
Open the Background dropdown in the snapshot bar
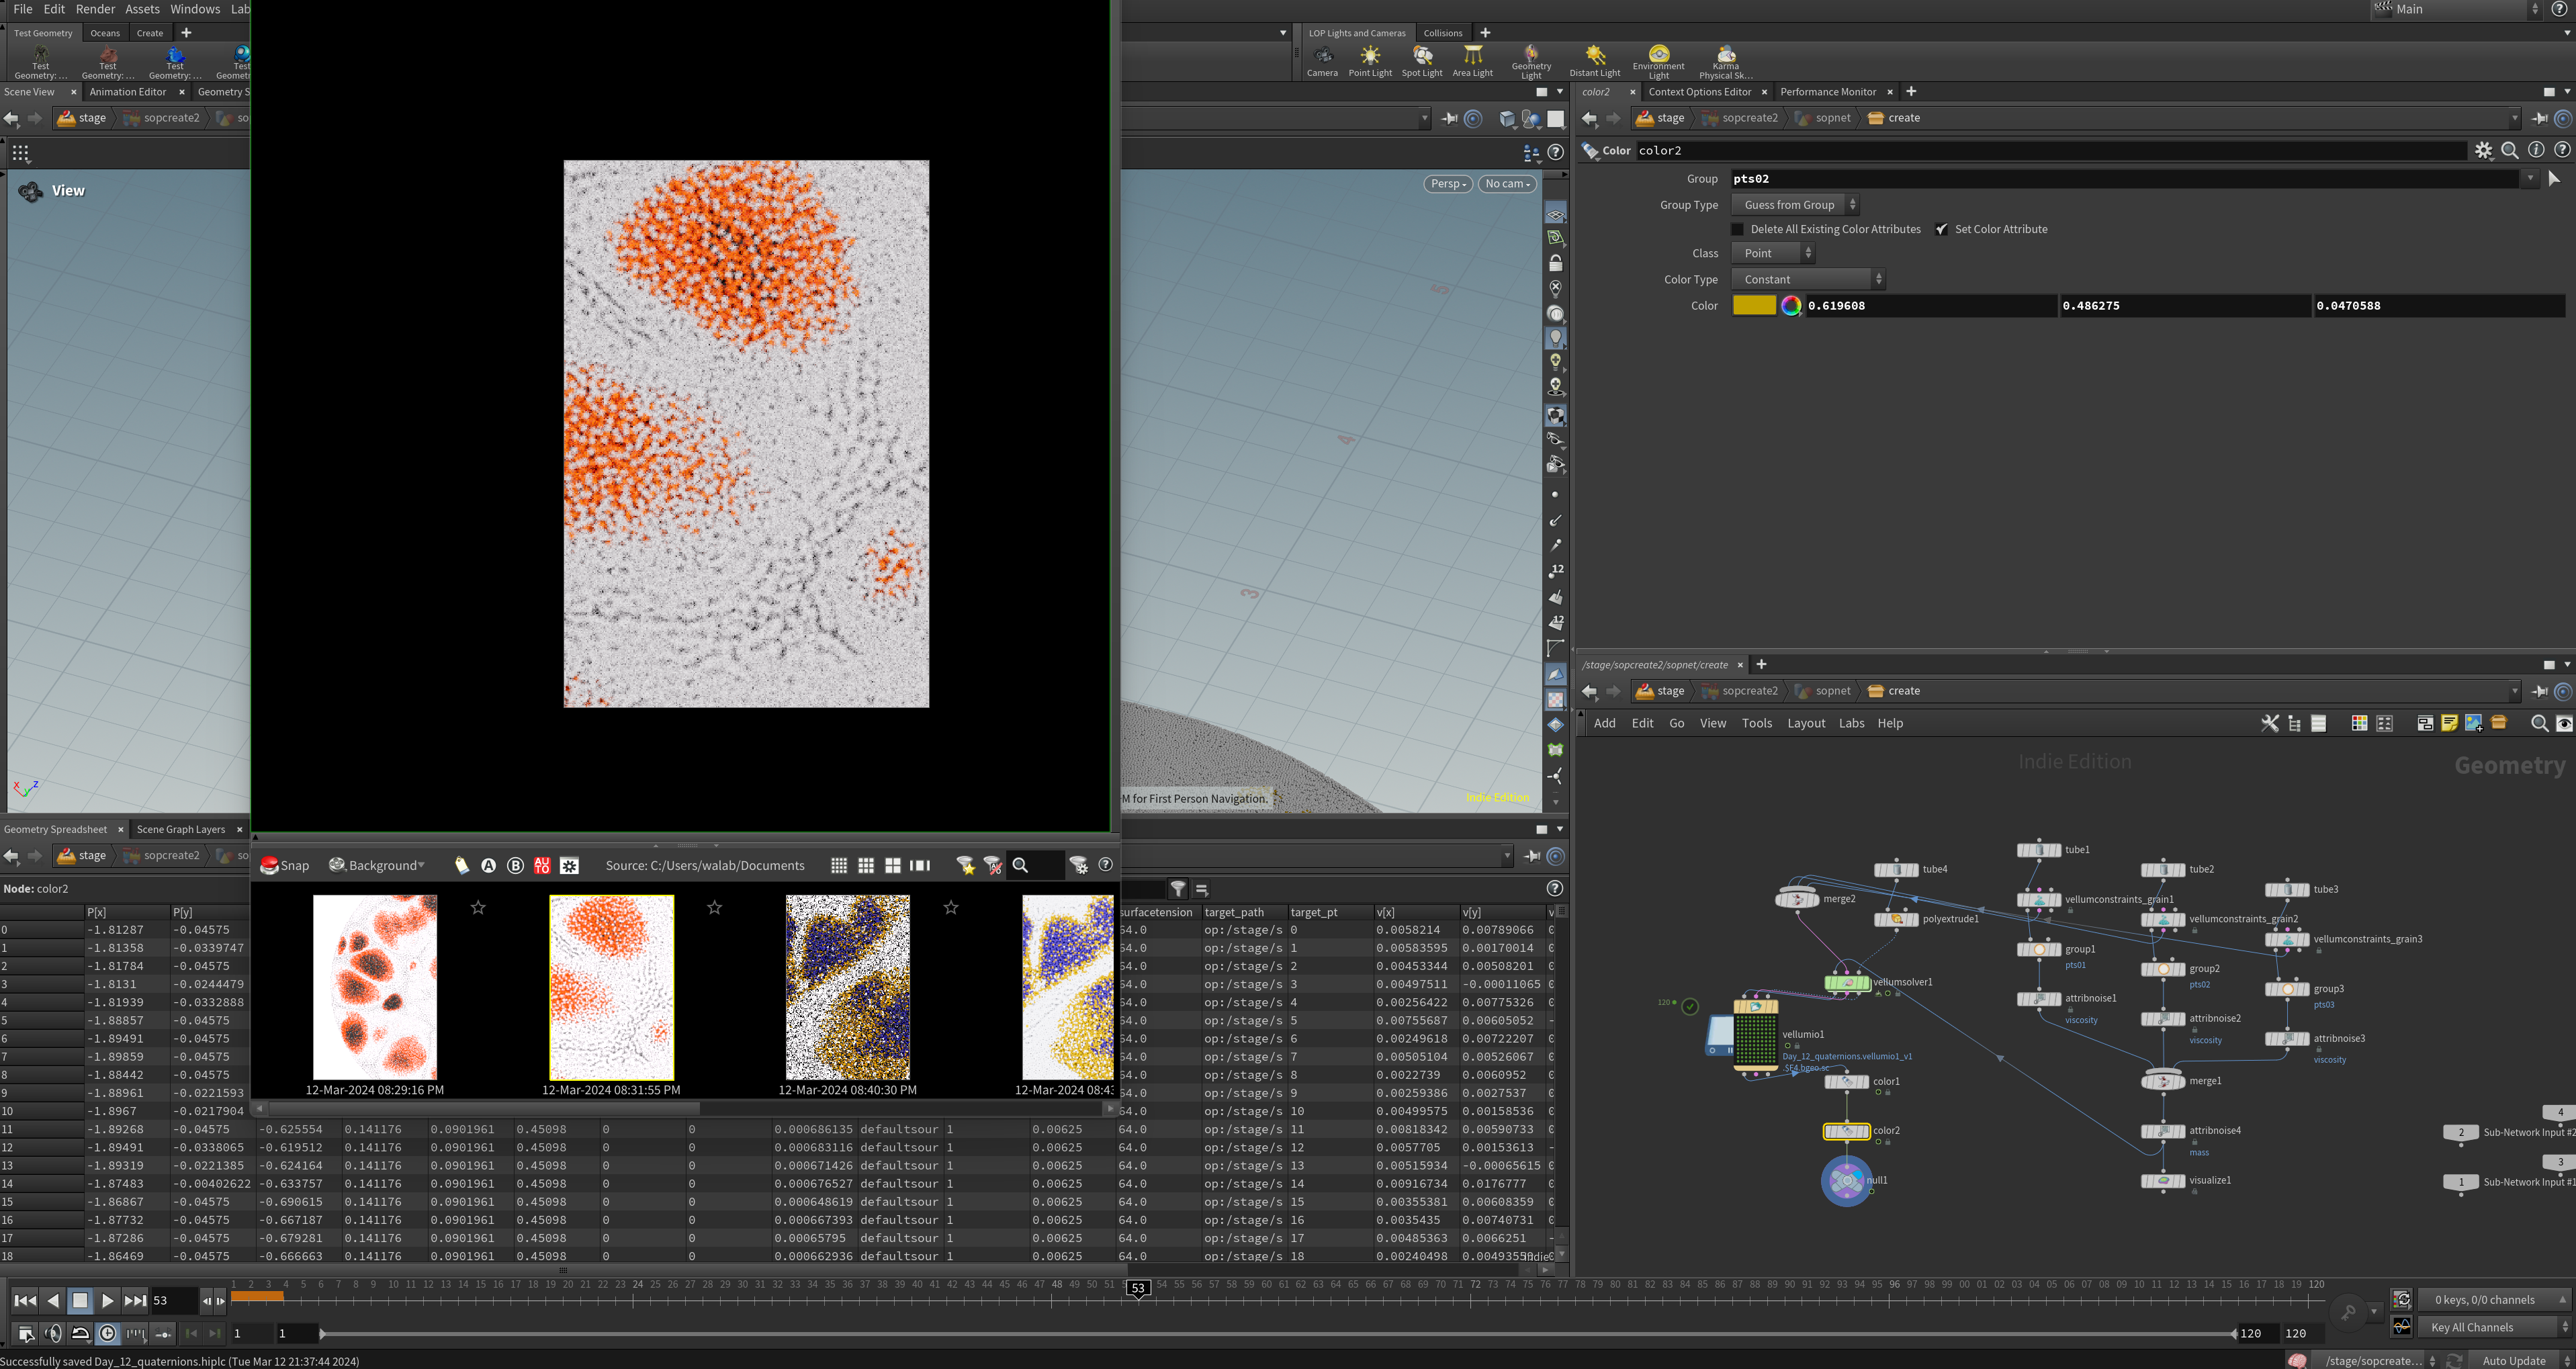pos(376,865)
